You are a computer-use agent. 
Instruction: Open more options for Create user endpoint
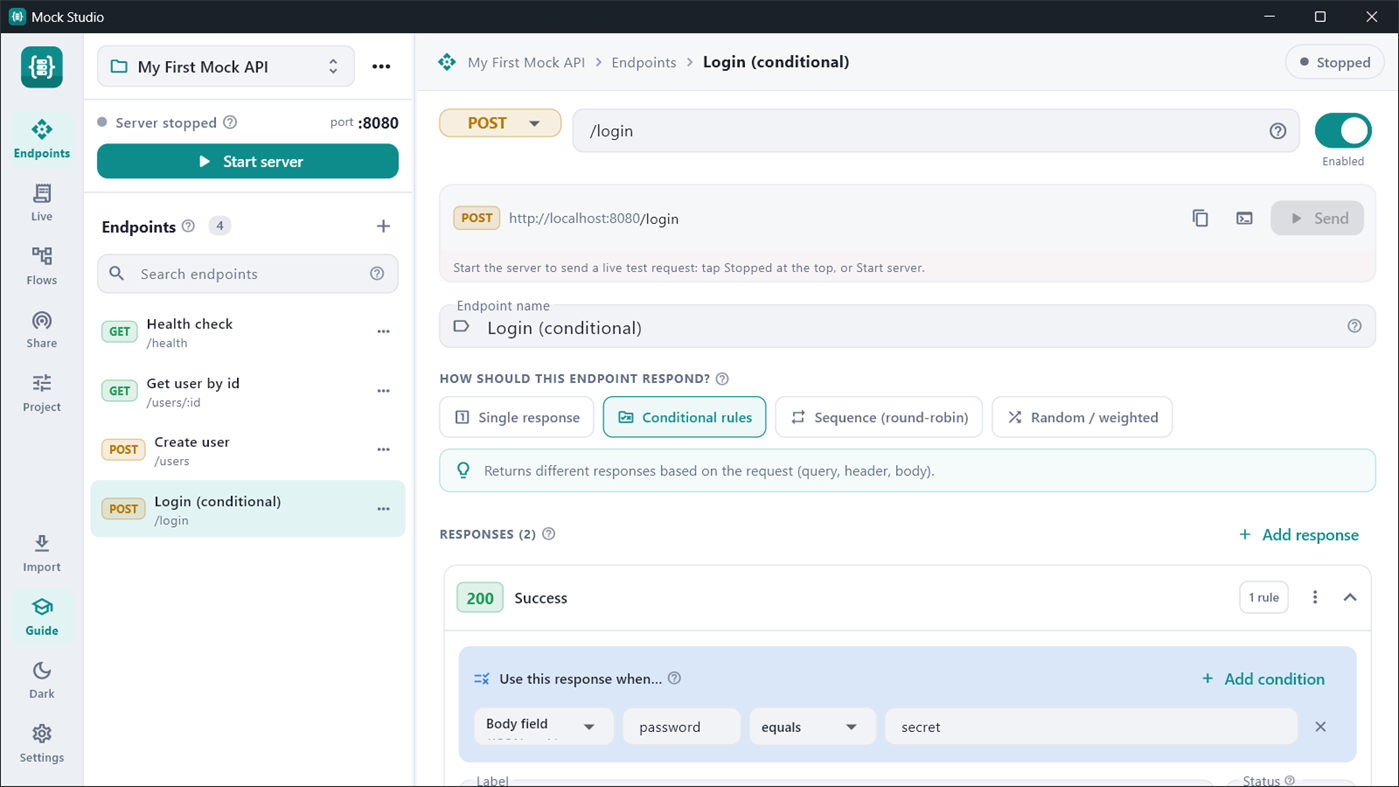point(383,450)
